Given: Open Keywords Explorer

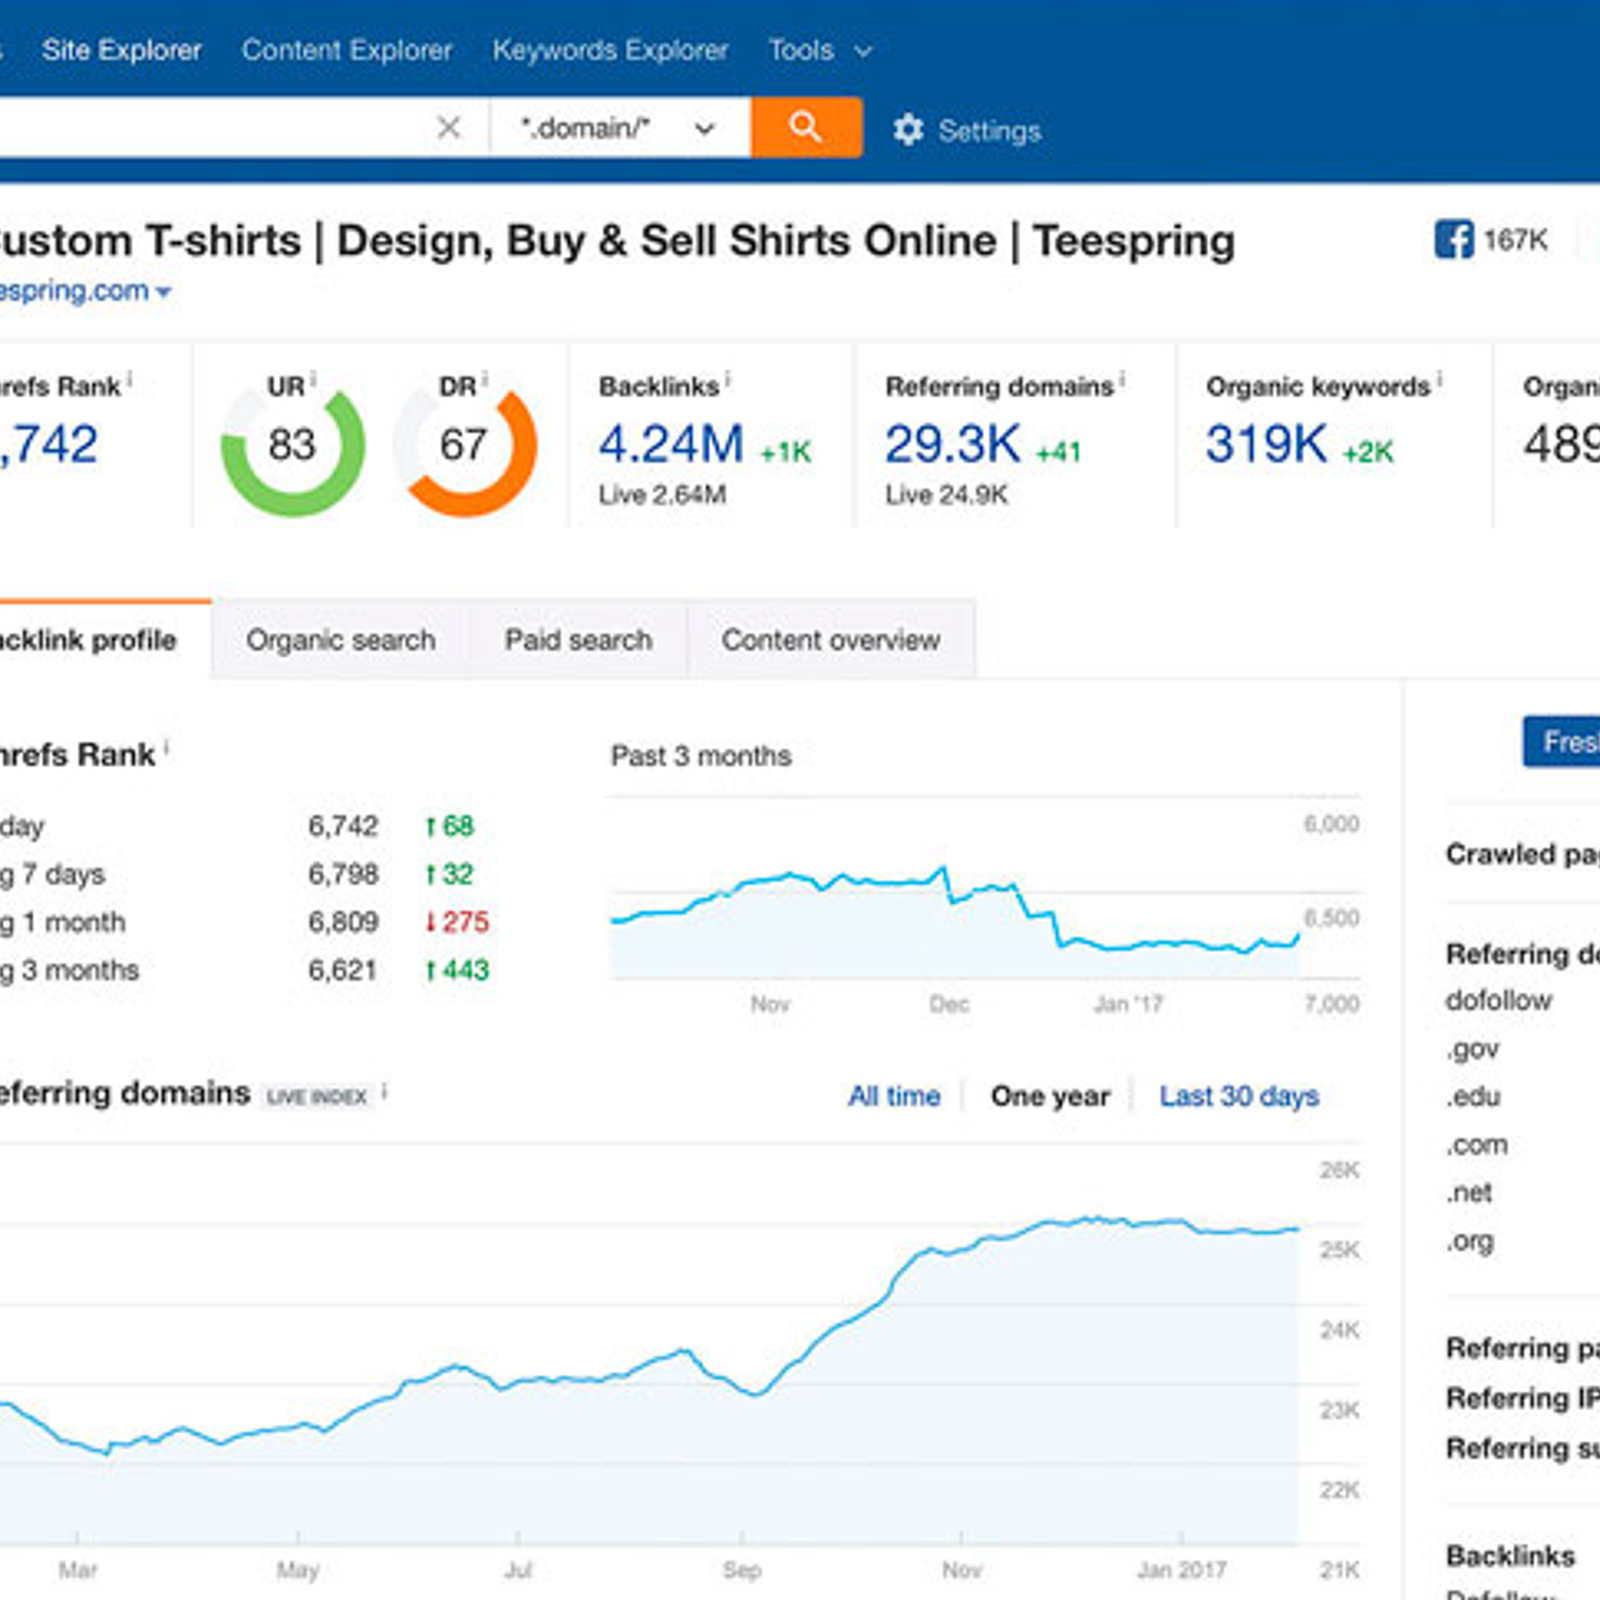Looking at the screenshot, I should tap(610, 50).
